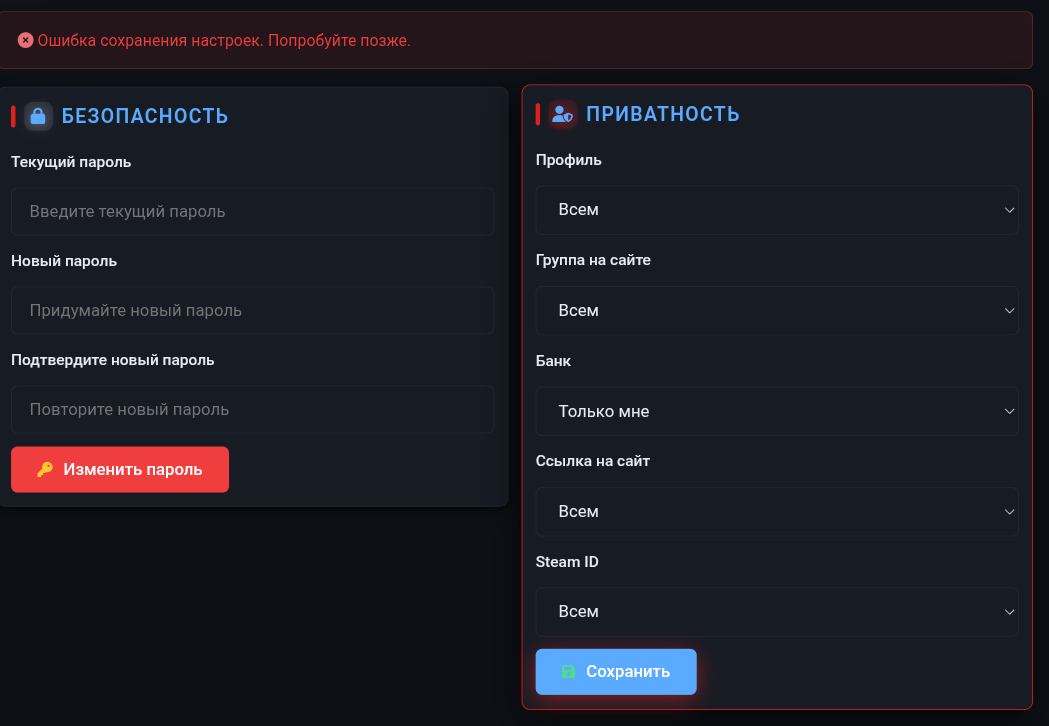Click the floppy disk icon in Сохранить
The width and height of the screenshot is (1049, 726).
point(568,671)
